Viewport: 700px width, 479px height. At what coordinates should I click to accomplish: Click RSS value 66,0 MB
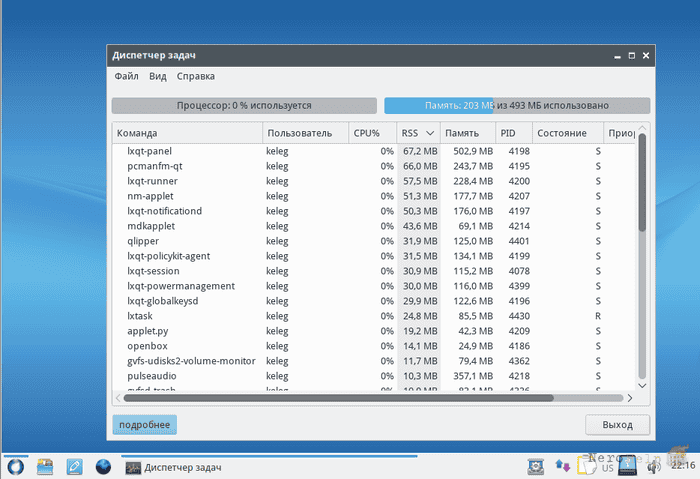[420, 166]
